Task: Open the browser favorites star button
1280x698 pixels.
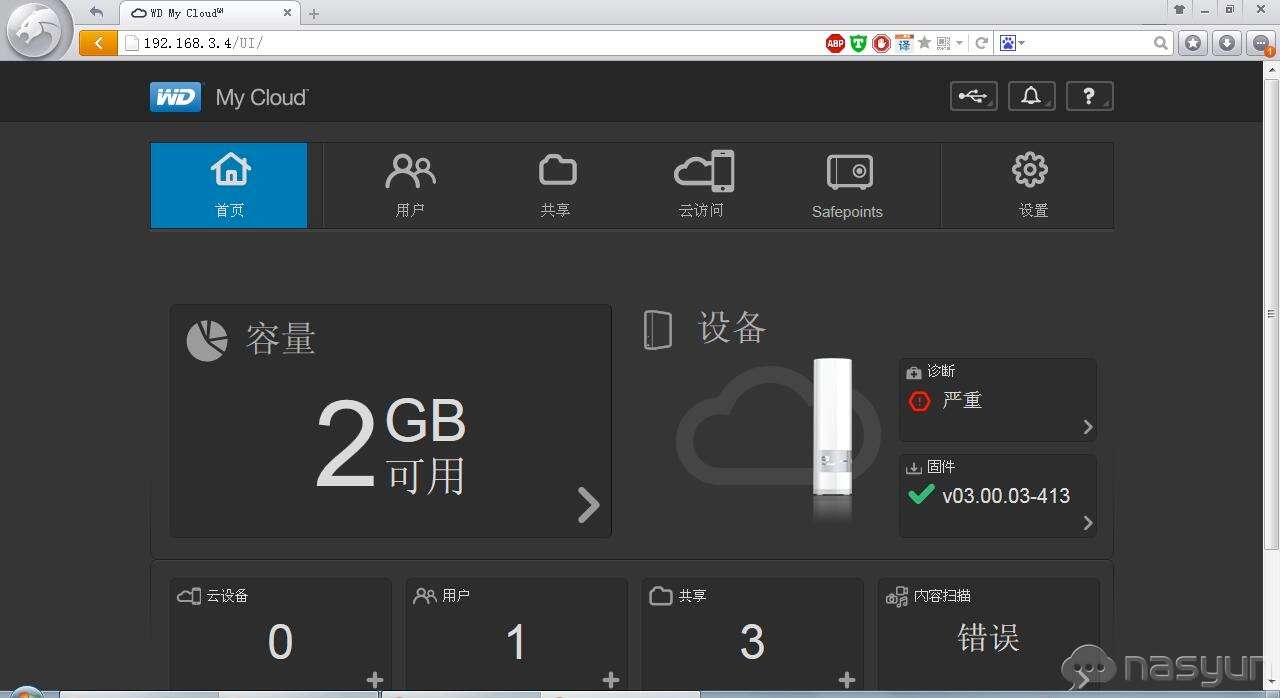Action: click(1193, 43)
